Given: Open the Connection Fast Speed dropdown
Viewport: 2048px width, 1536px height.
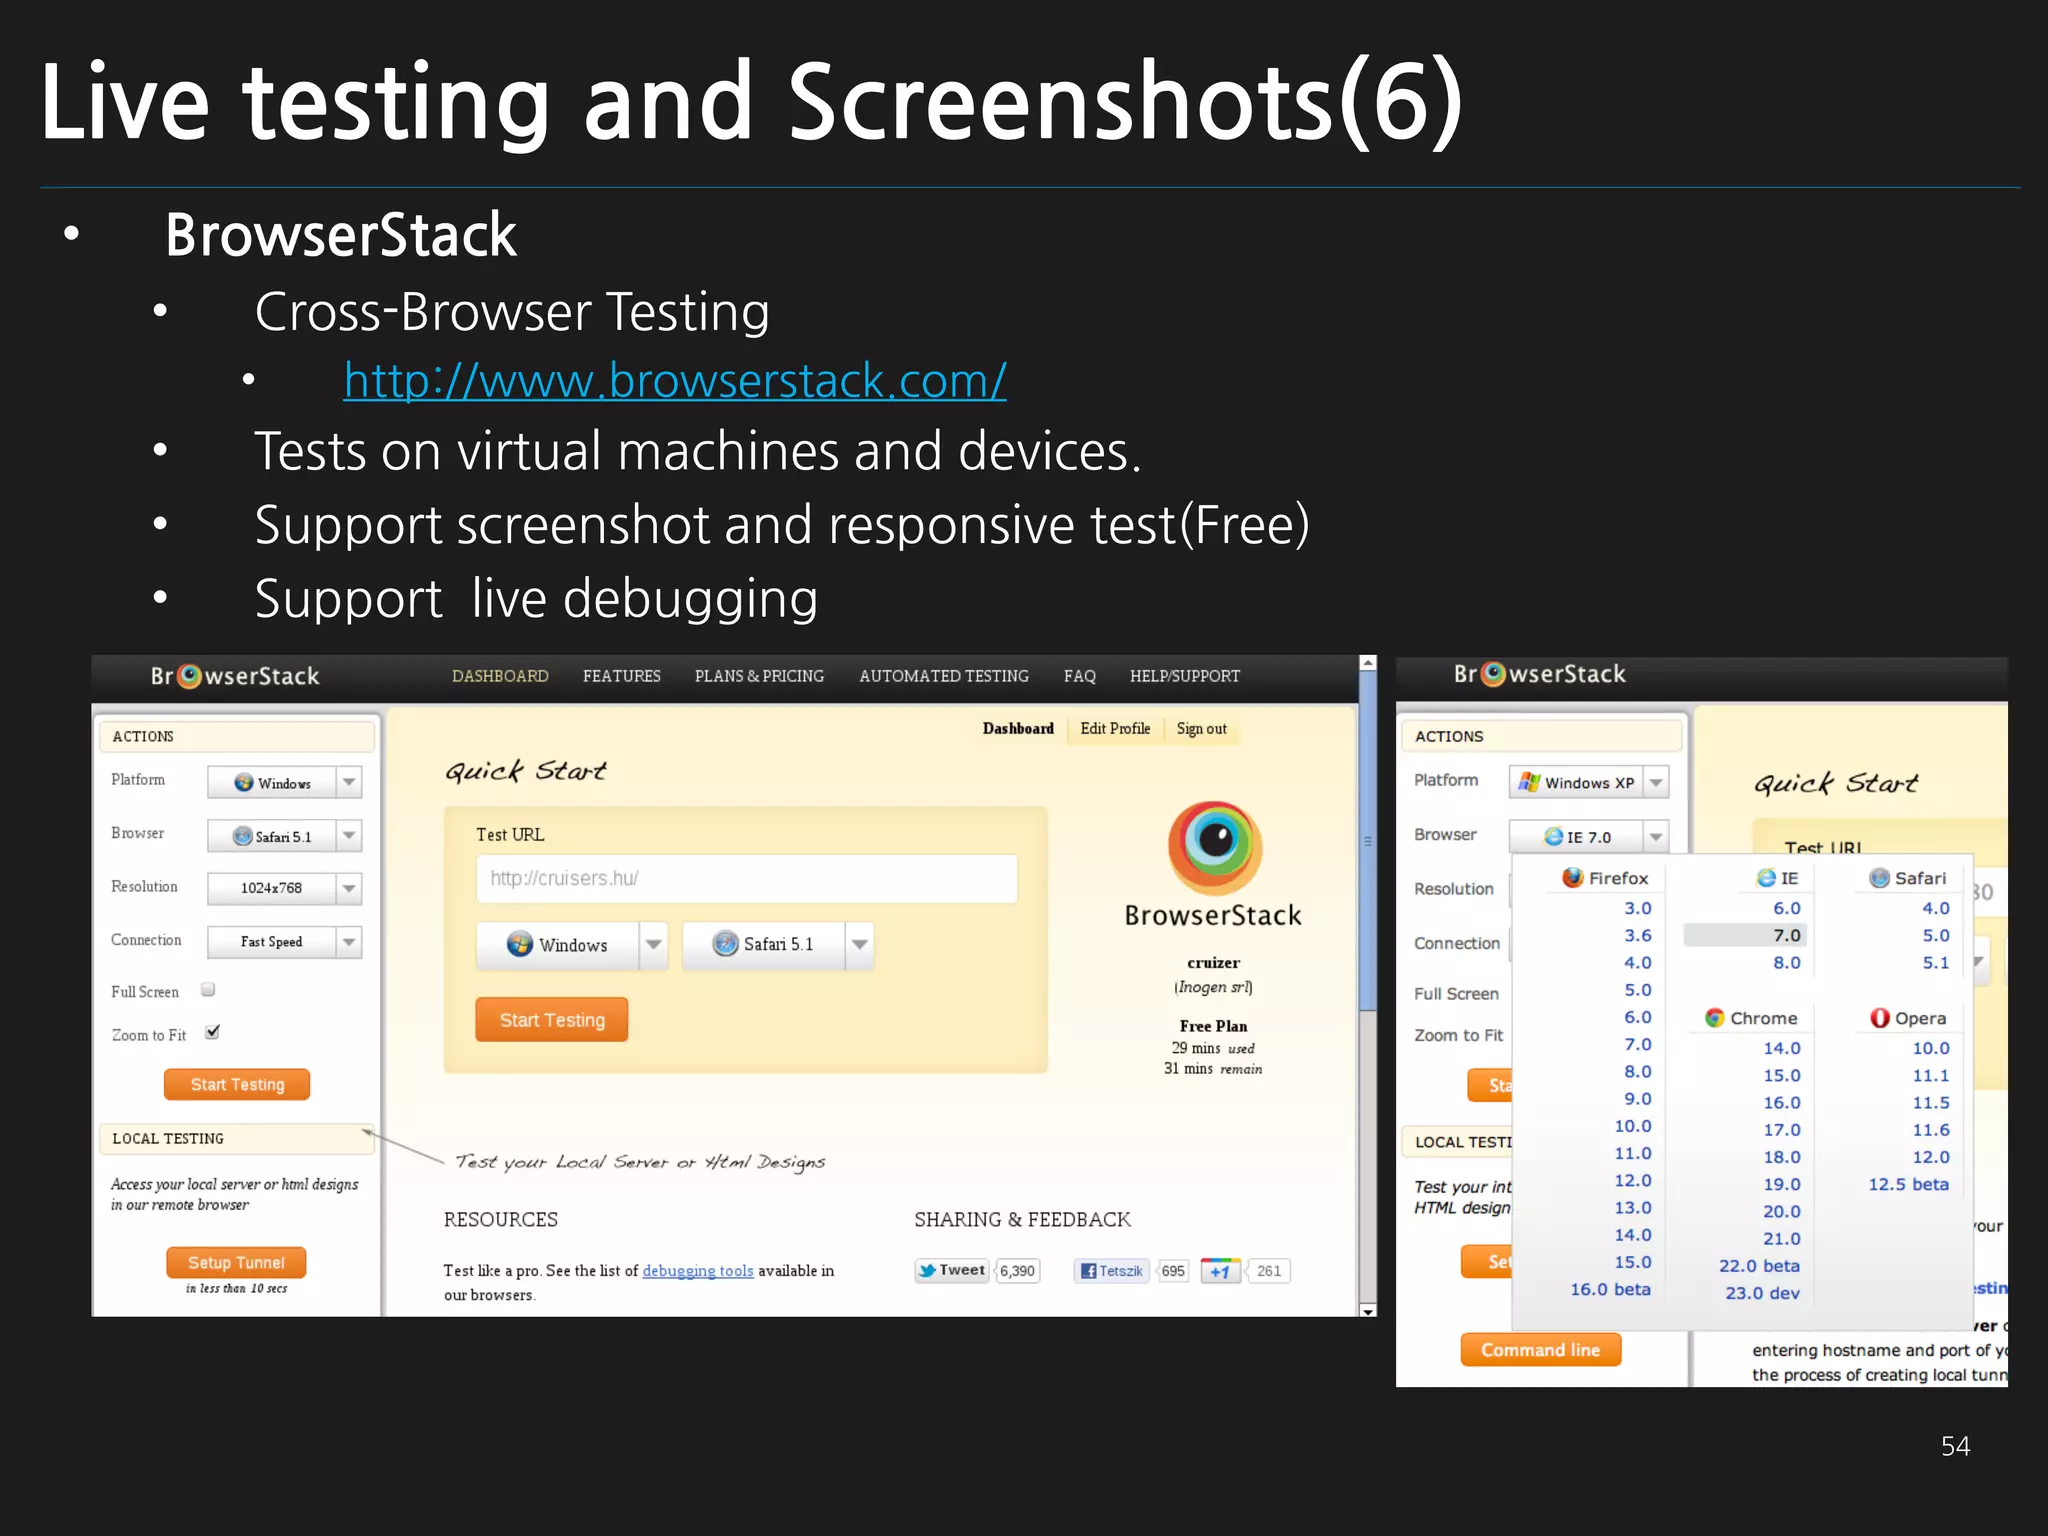Looking at the screenshot, I should point(285,942).
